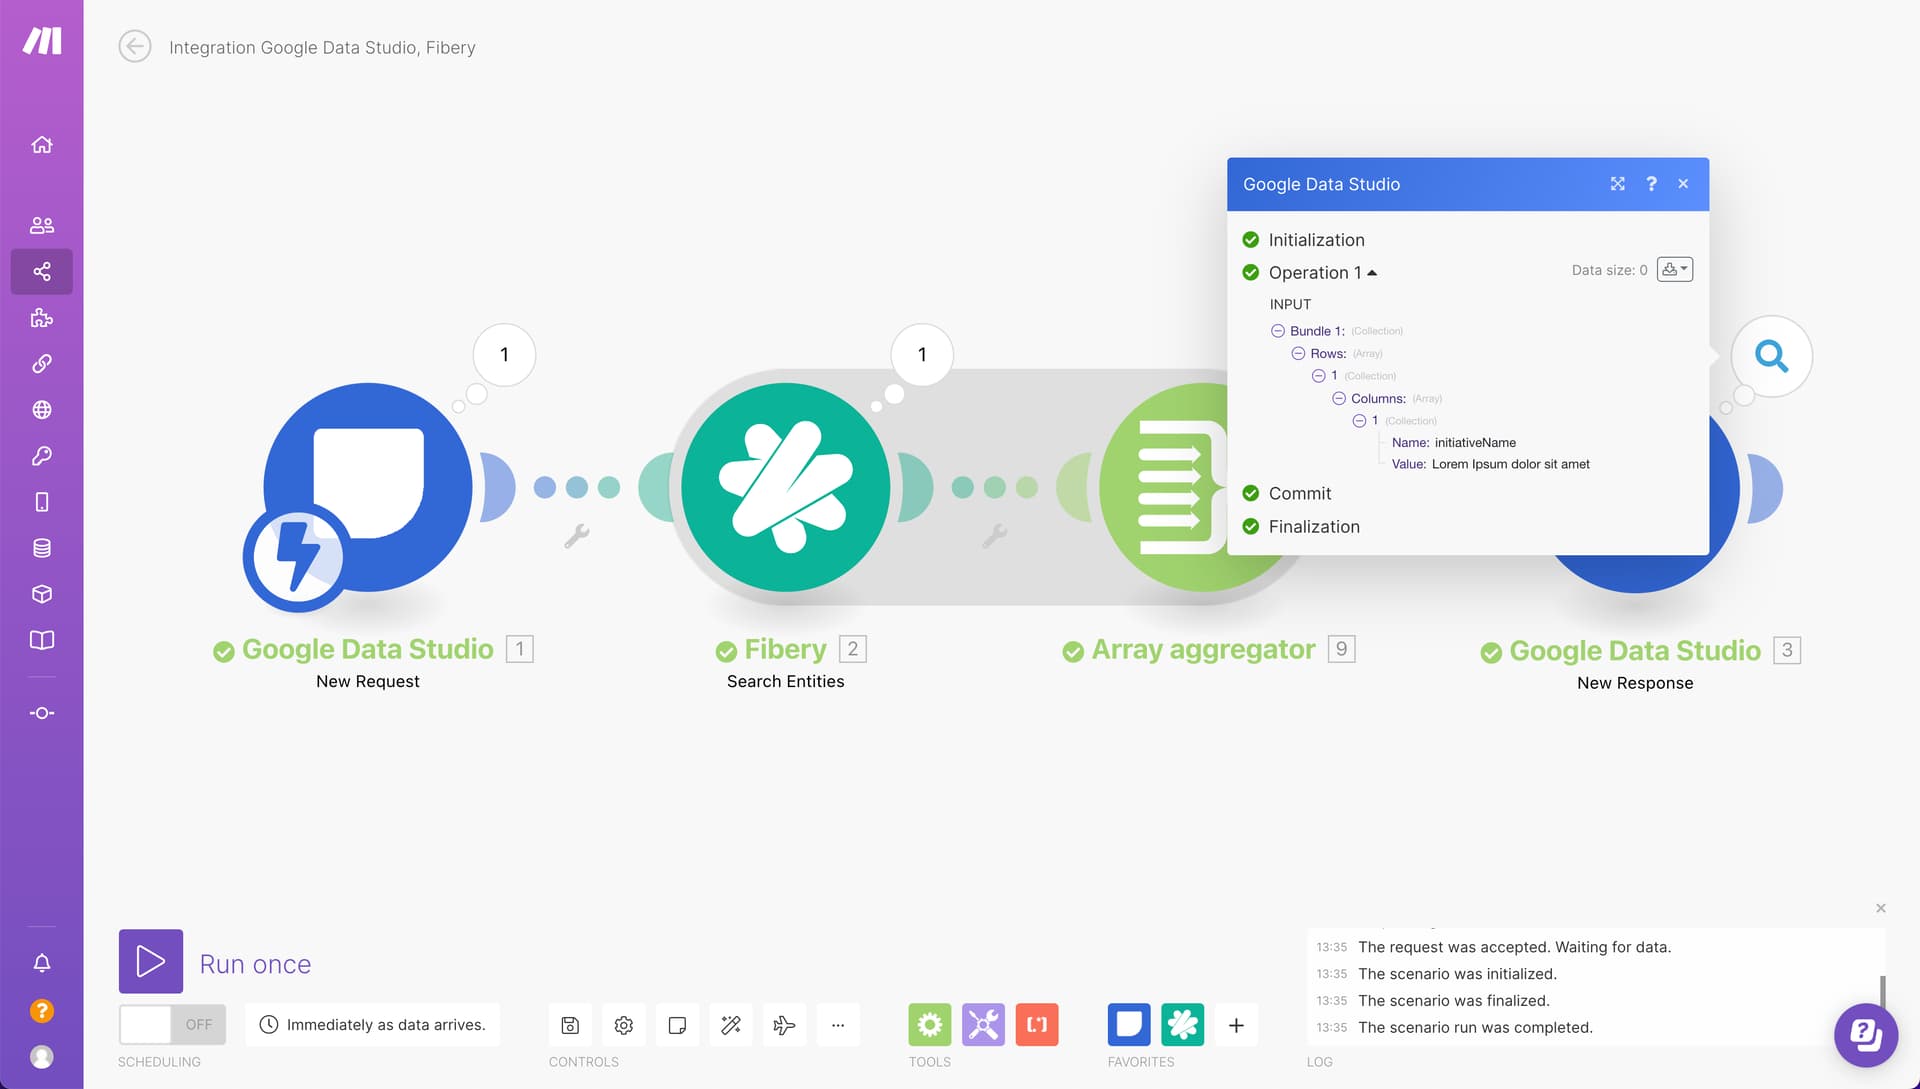The width and height of the screenshot is (1920, 1089).
Task: Open red Text parser bracket icon
Action: 1037,1025
